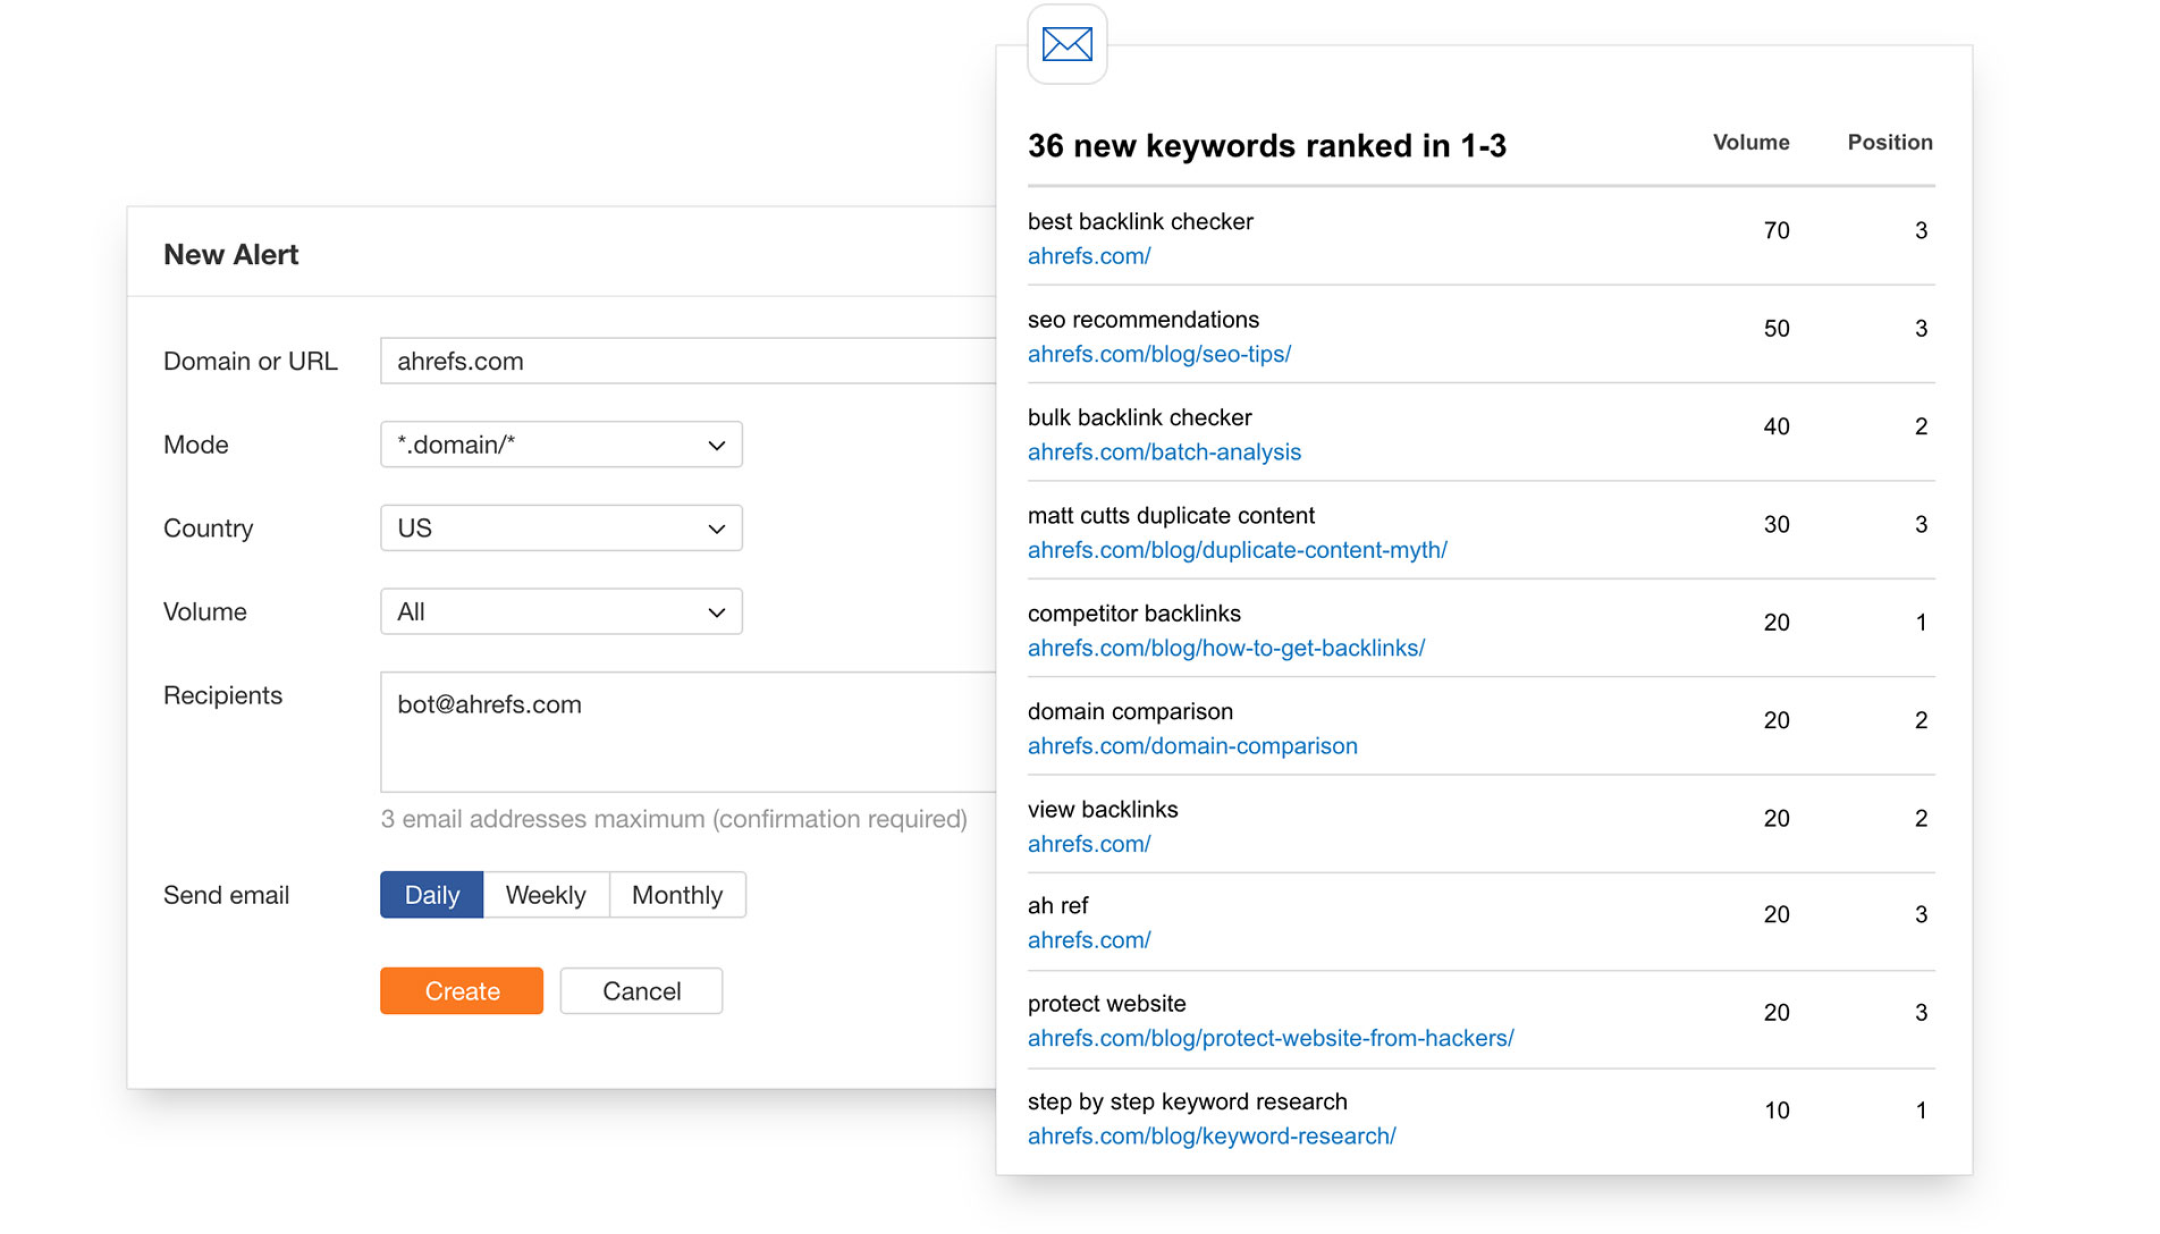Open the Volume filter dropdown
Viewport: 2160px width, 1234px height.
[x=561, y=613]
